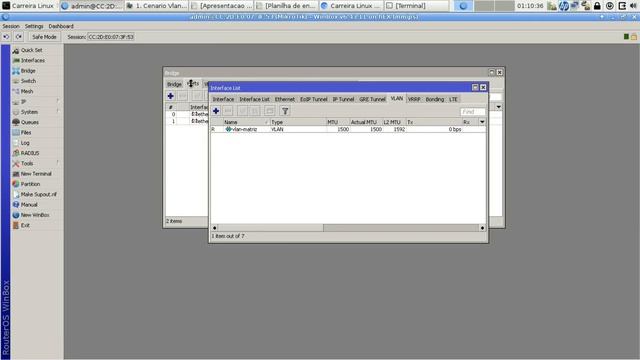This screenshot has height=360, width=640.
Task: Click horizontal scrollbar in Interface List
Action: 270,228
